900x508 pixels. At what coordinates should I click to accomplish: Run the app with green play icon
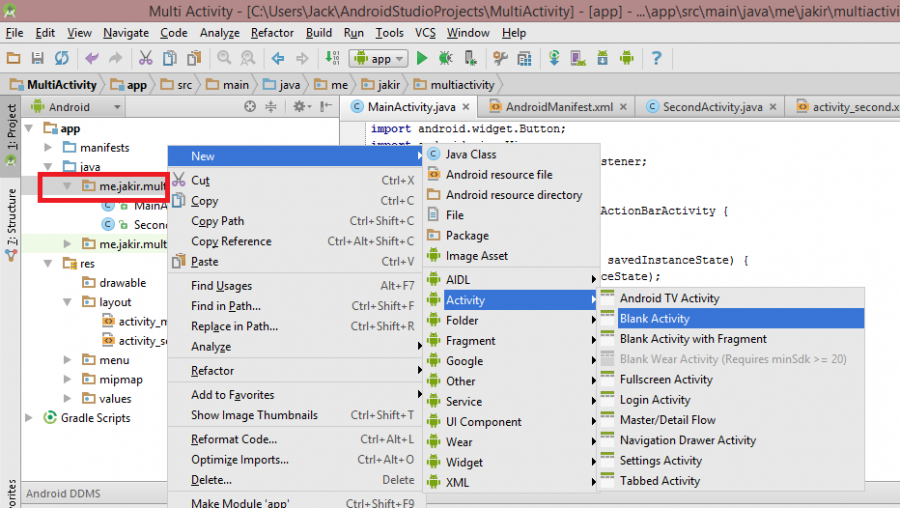[x=422, y=59]
